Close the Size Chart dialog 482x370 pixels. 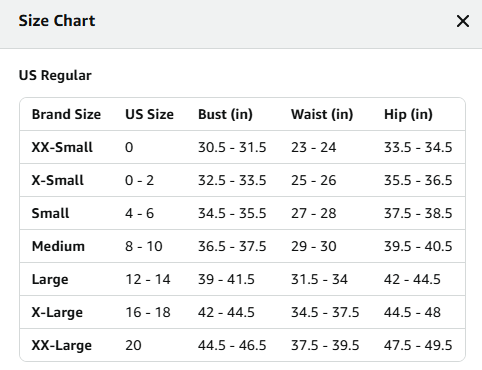pyautogui.click(x=463, y=21)
